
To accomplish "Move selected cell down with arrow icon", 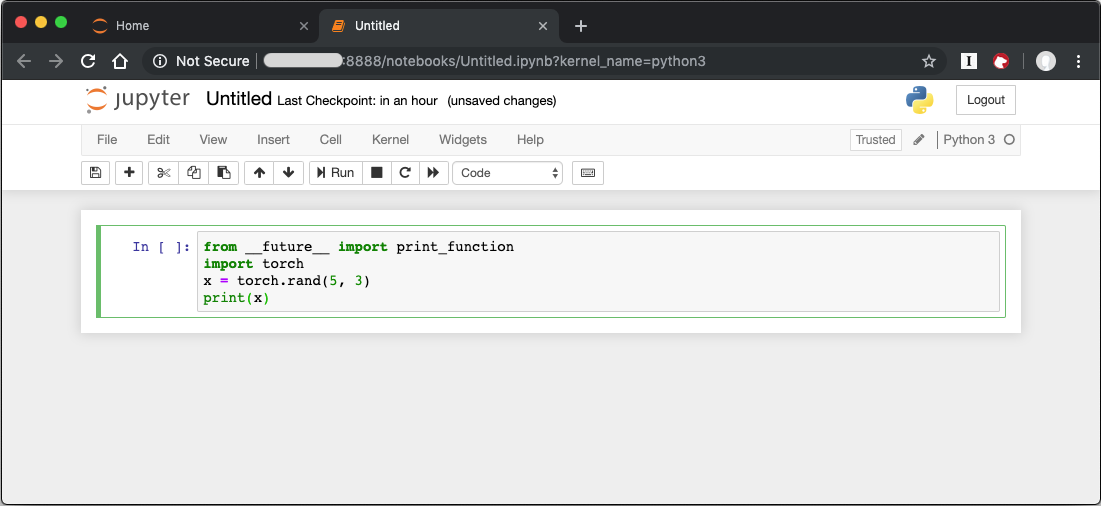I will click(x=289, y=173).
